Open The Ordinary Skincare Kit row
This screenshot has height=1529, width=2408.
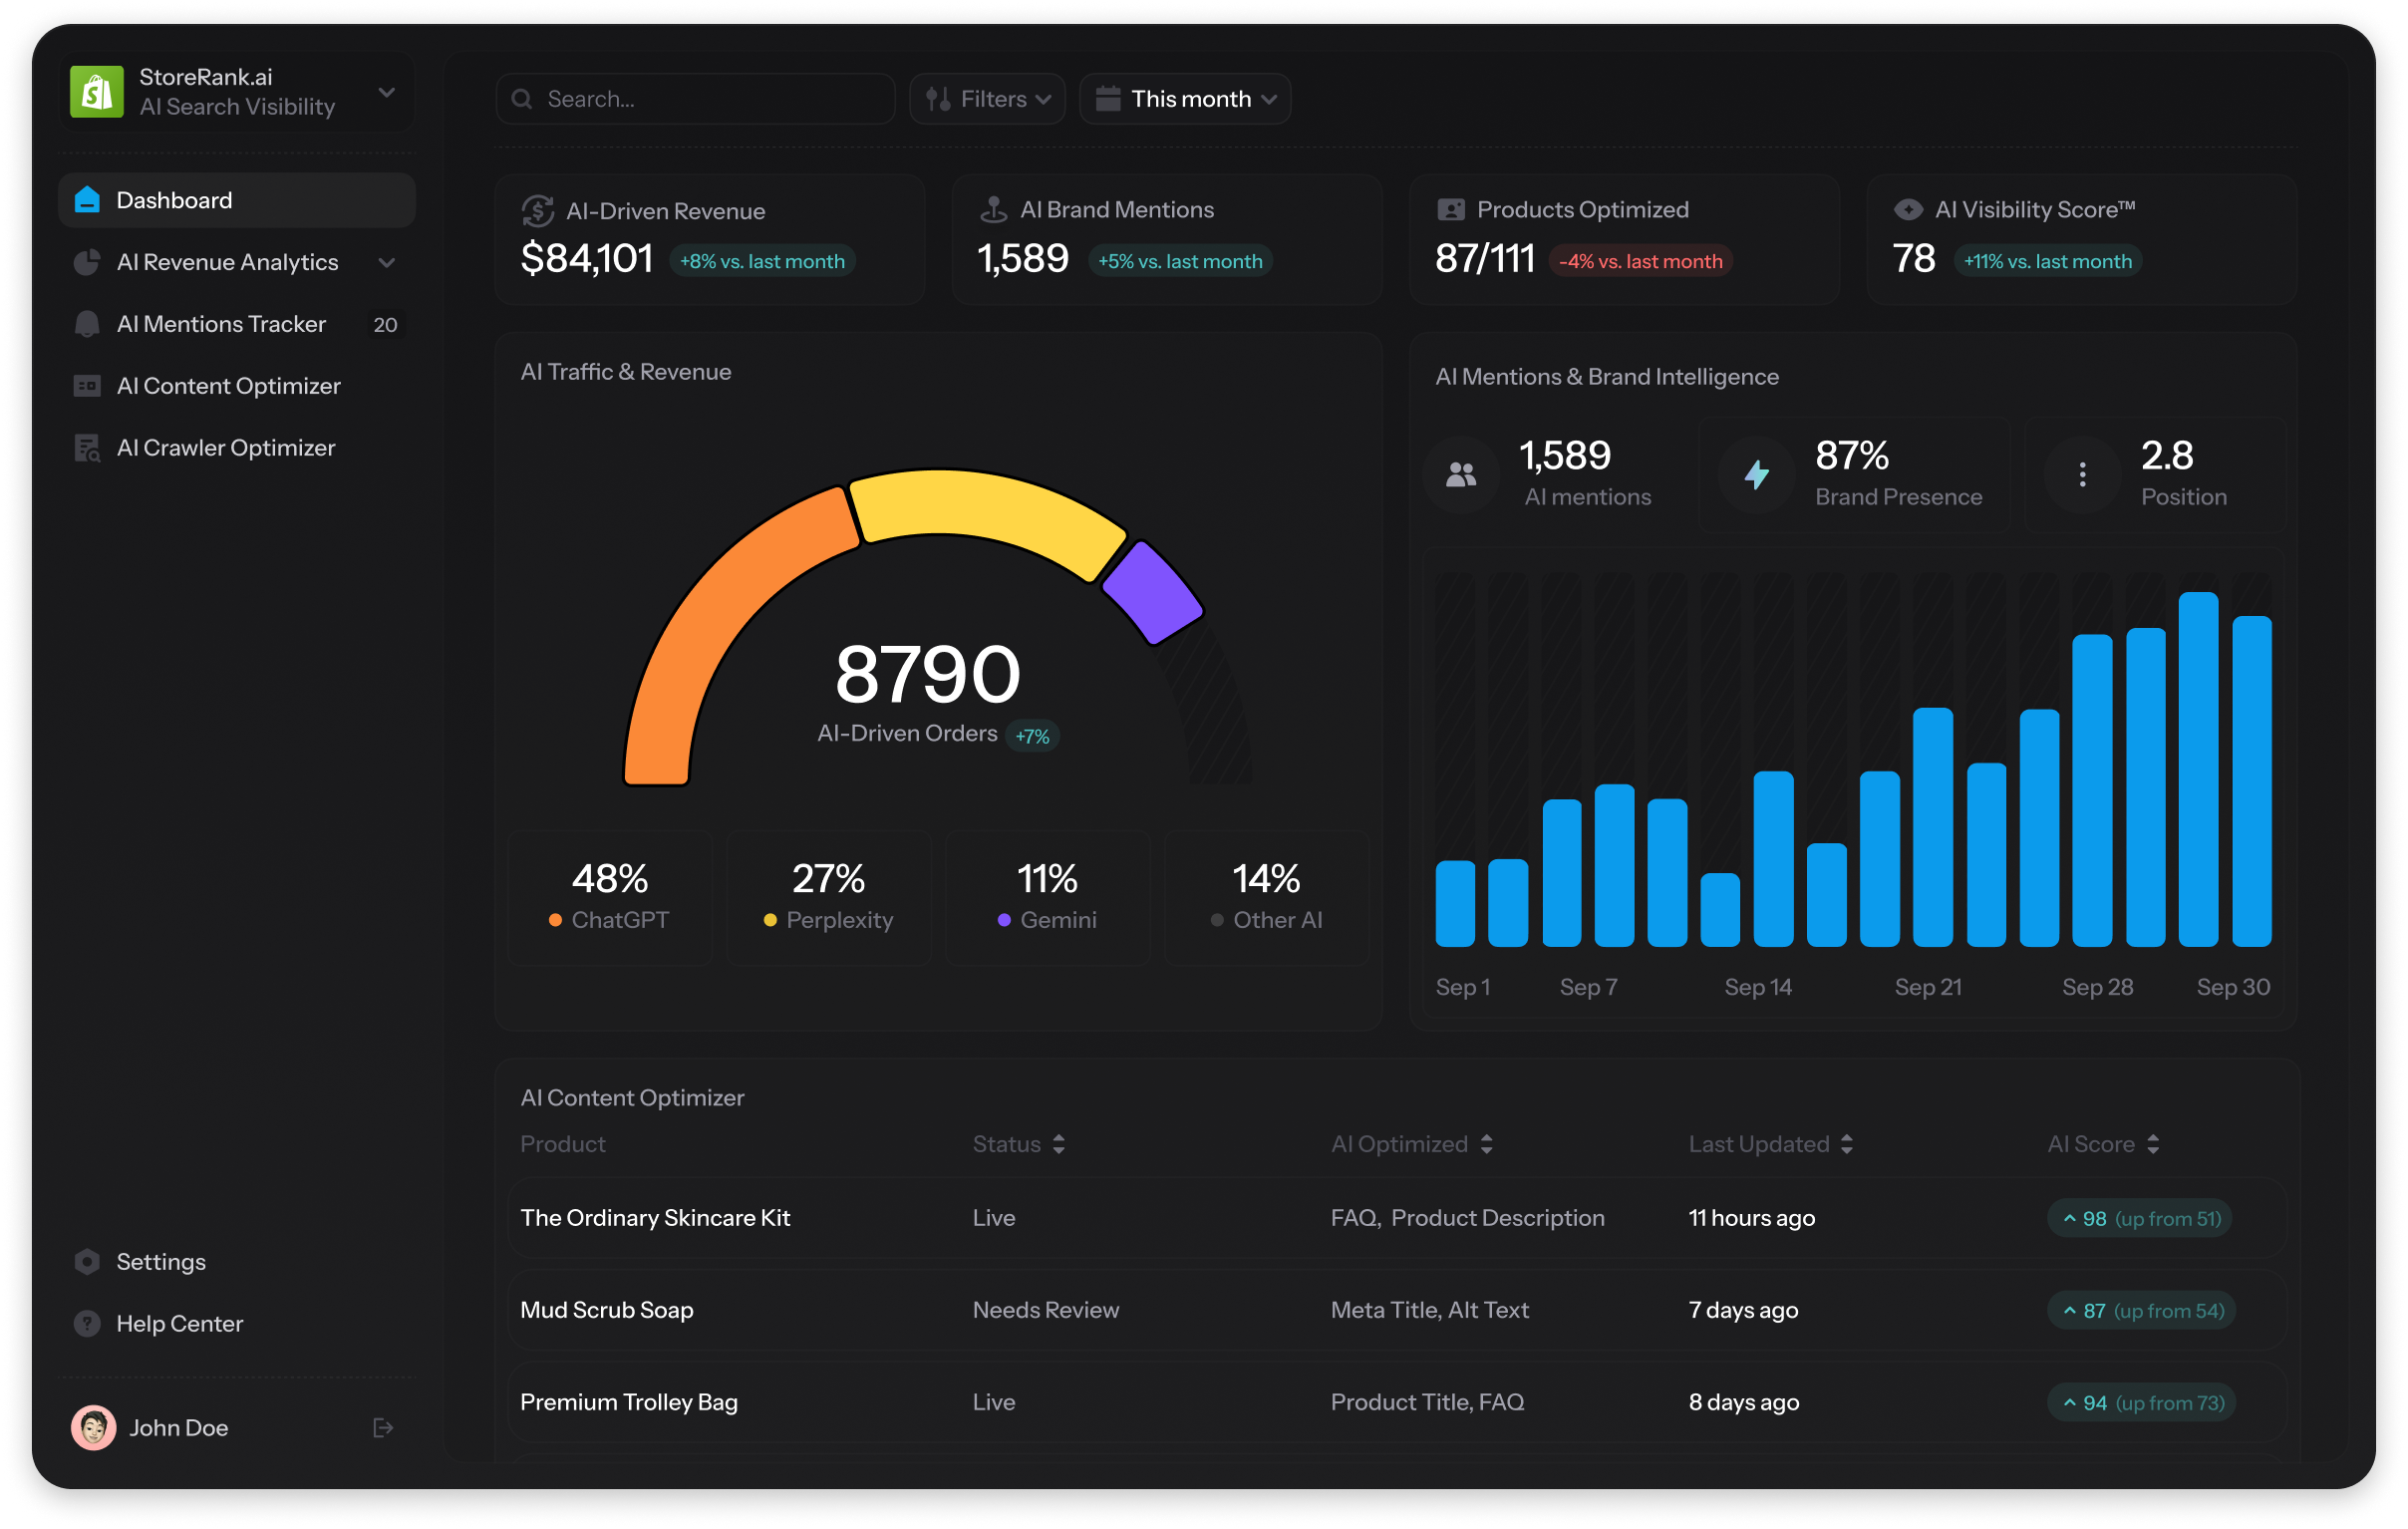pos(655,1218)
